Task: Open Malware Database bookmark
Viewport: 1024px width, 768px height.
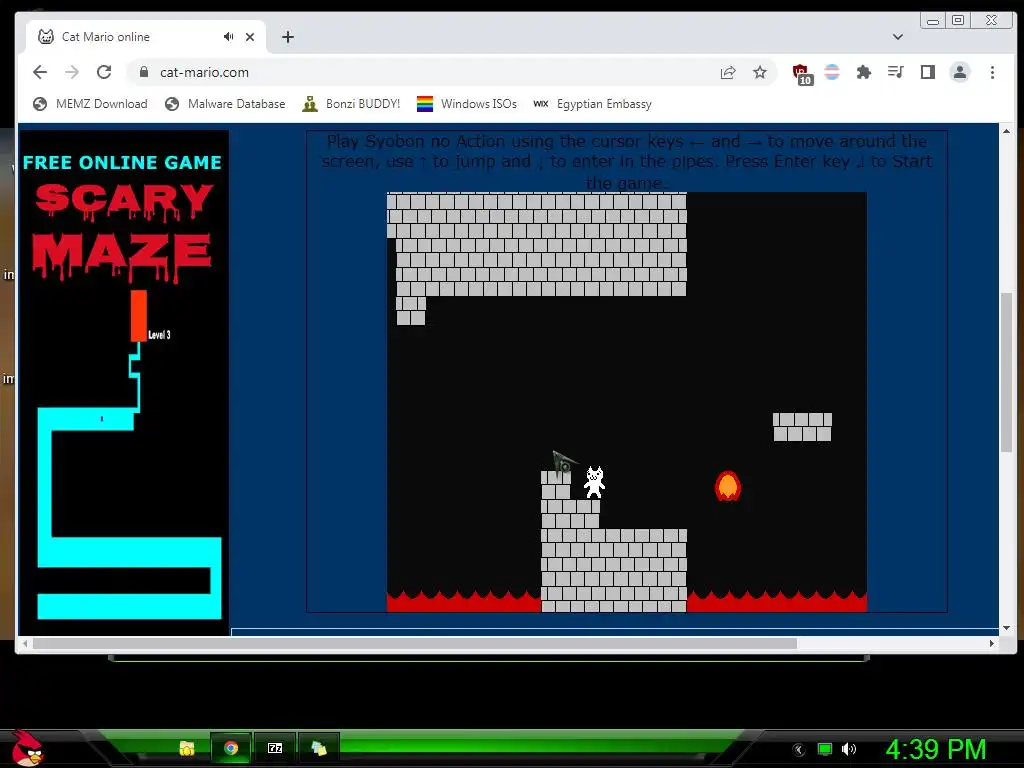Action: [225, 104]
